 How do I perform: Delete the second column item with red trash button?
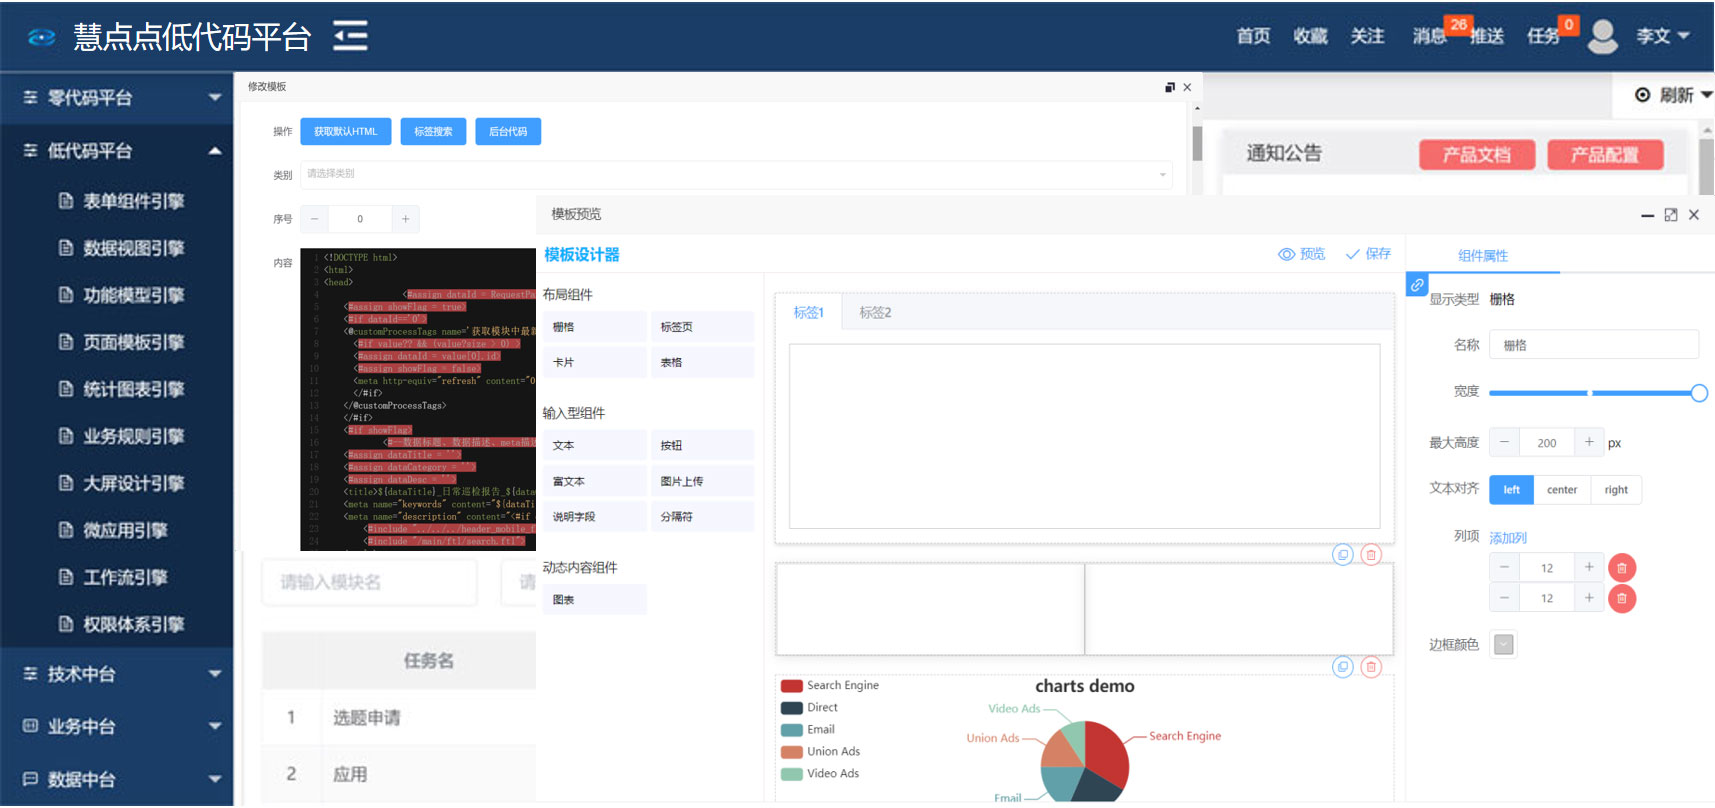1622,598
